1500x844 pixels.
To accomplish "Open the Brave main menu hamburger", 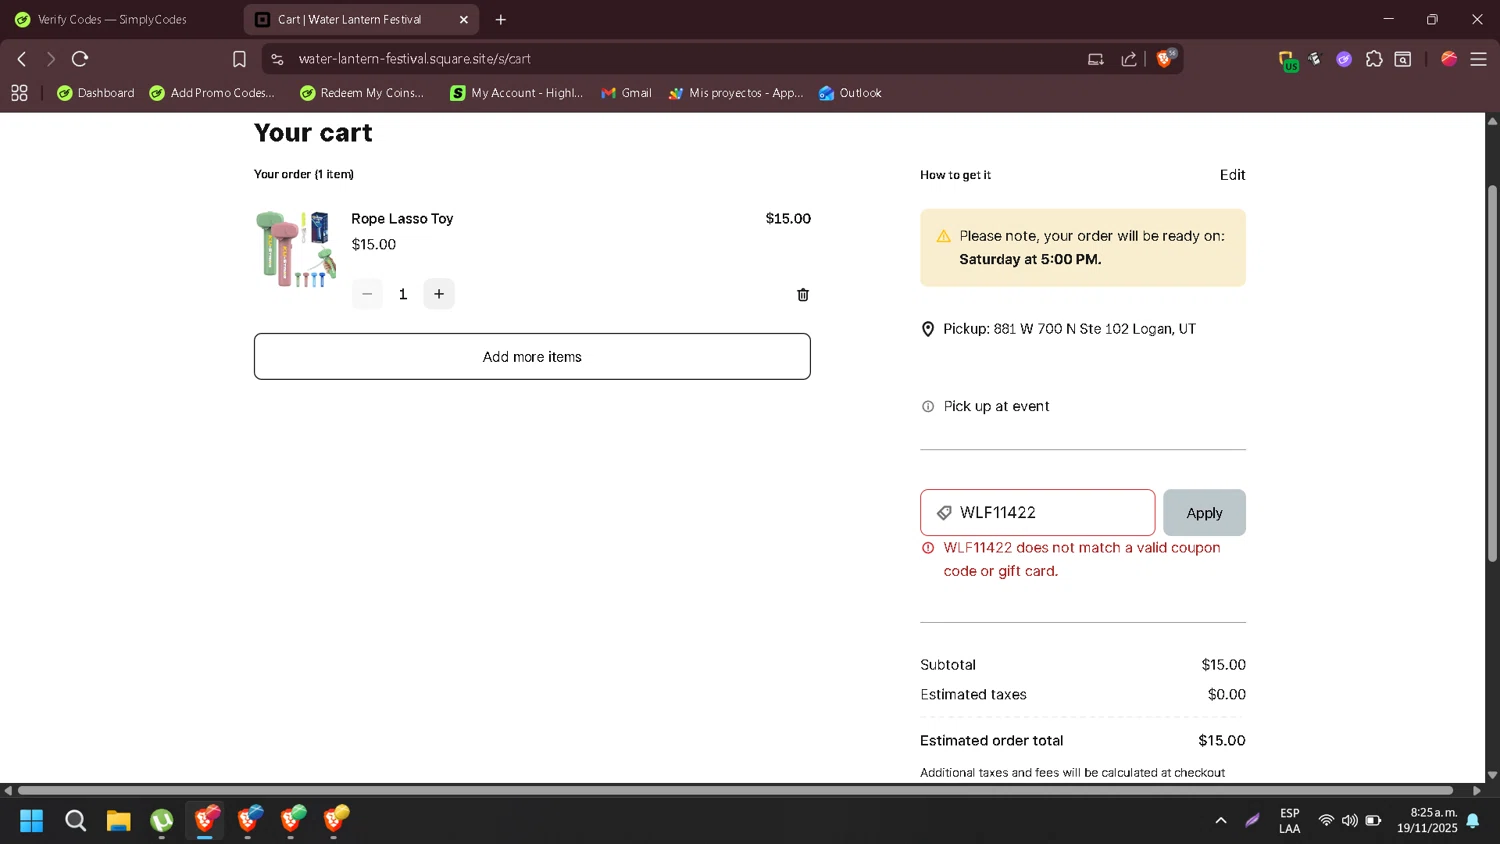I will tap(1478, 59).
